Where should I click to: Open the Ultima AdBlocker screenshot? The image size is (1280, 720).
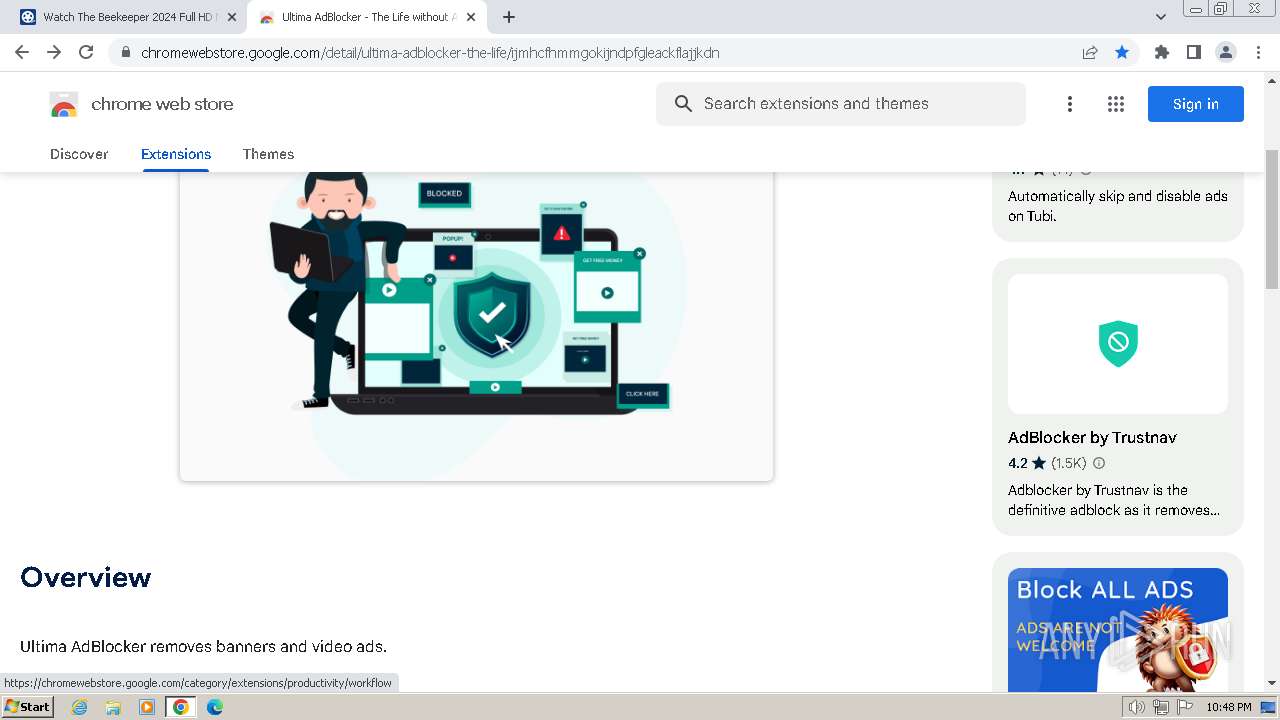click(x=476, y=325)
